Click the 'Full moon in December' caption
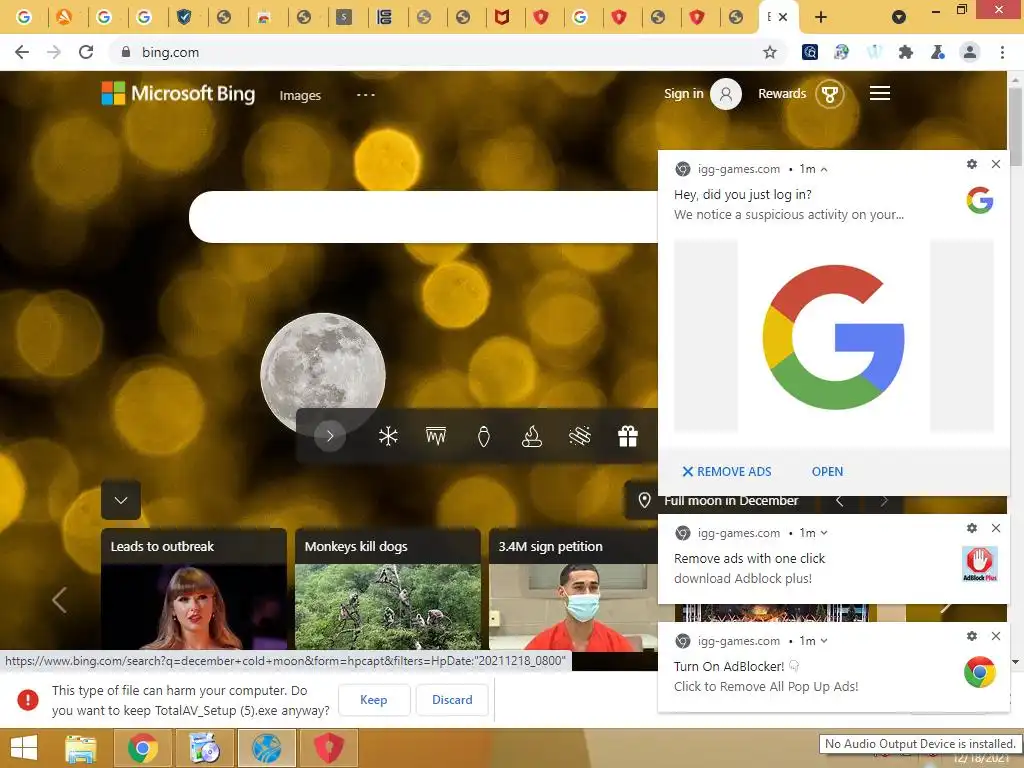Screen dimensions: 1024x768 tap(731, 501)
